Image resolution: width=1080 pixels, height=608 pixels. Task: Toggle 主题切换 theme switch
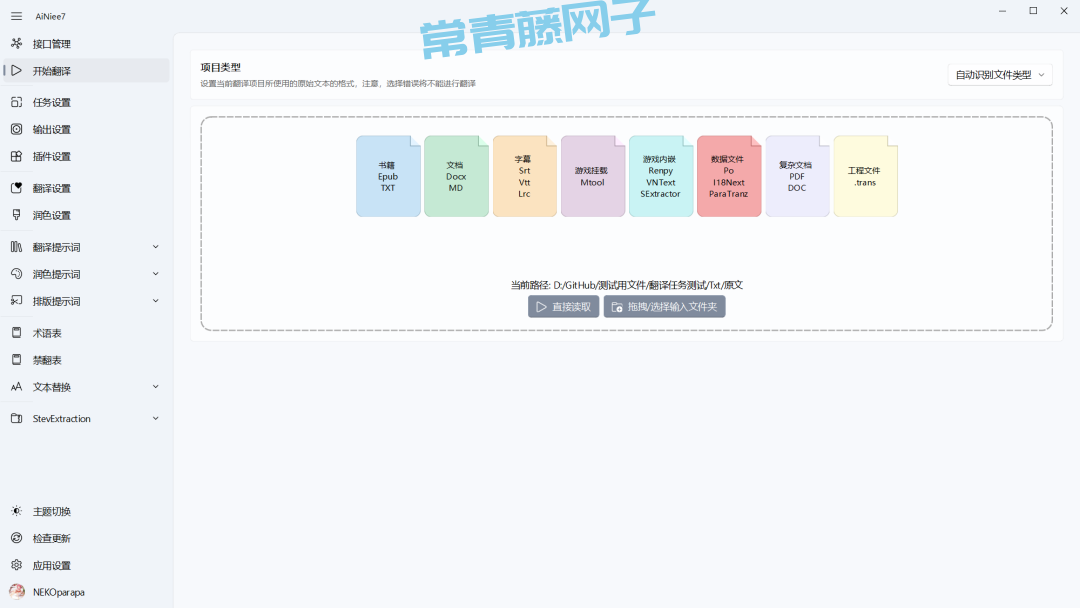click(16, 511)
